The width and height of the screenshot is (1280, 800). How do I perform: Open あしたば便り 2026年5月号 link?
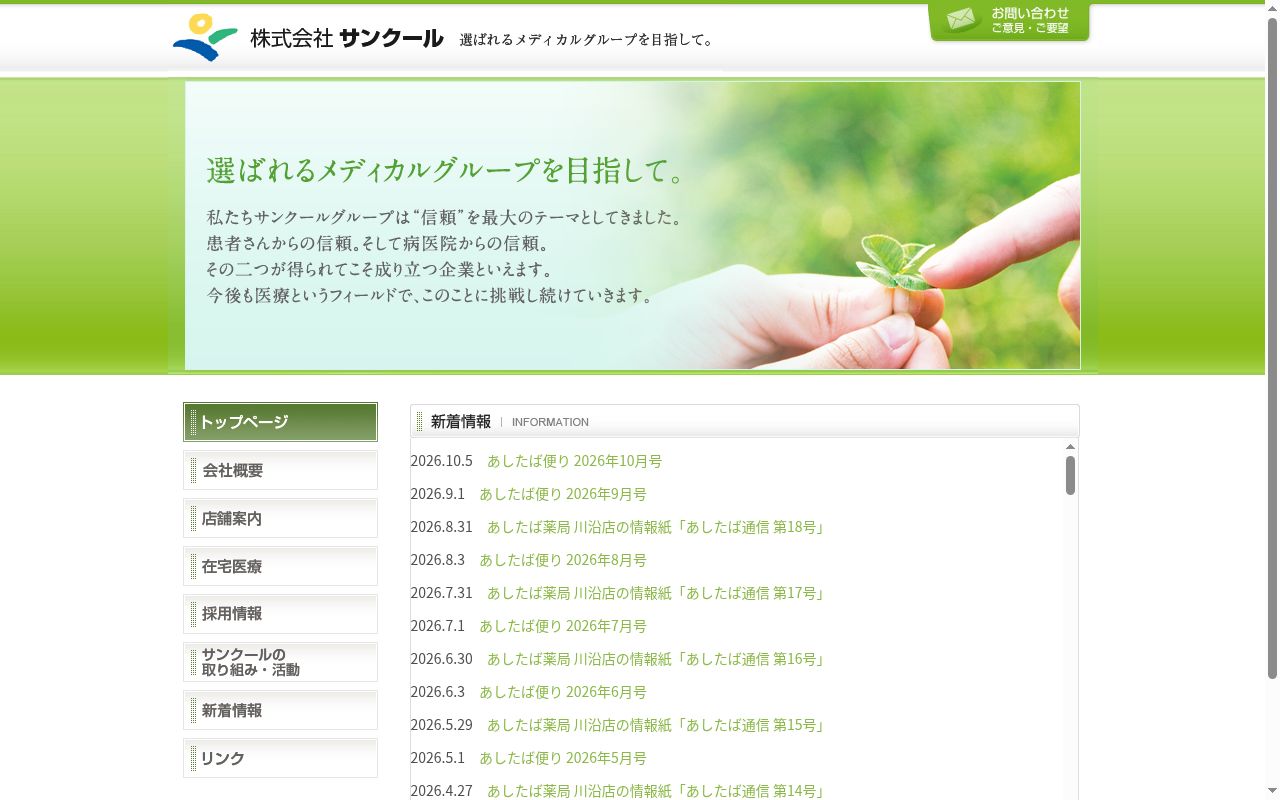[562, 758]
